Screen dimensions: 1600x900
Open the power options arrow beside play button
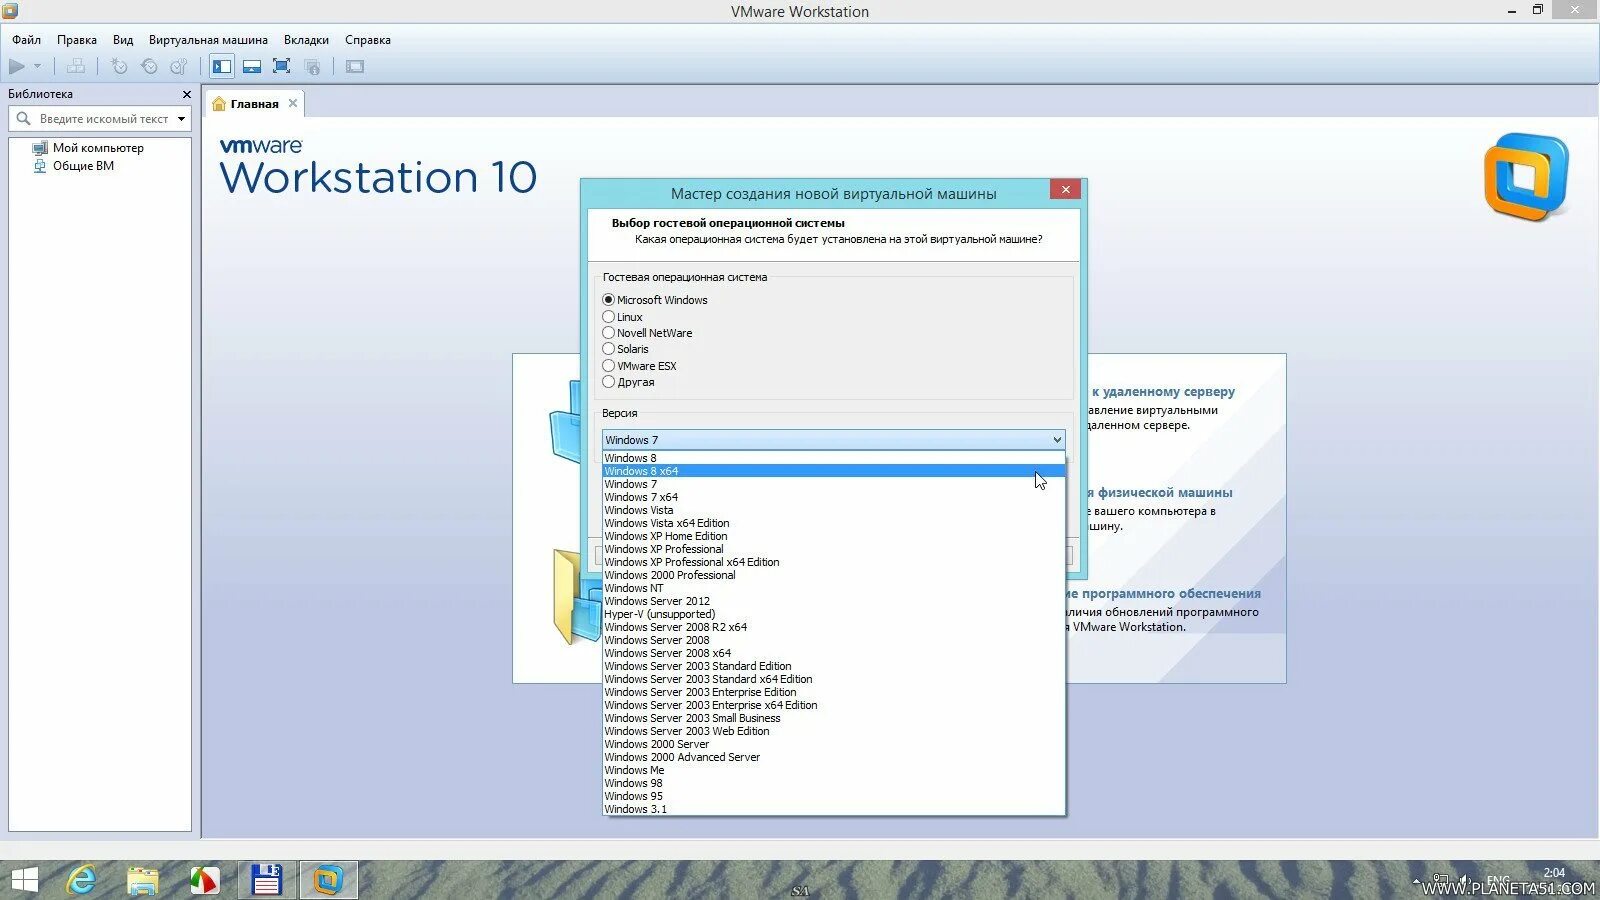[x=38, y=67]
